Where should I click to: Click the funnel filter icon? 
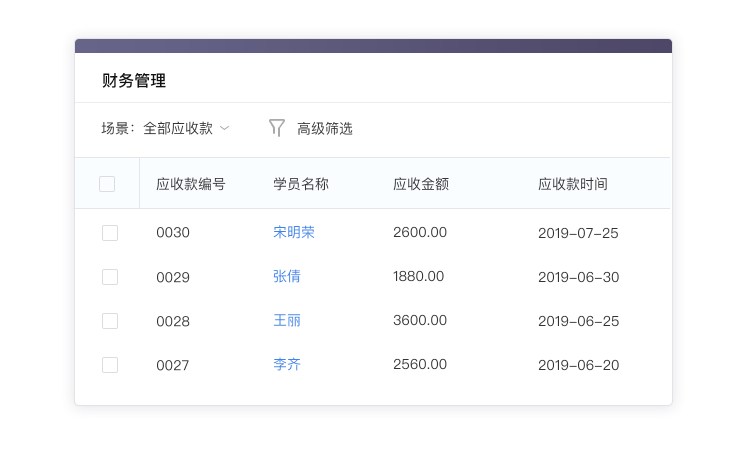pyautogui.click(x=277, y=128)
